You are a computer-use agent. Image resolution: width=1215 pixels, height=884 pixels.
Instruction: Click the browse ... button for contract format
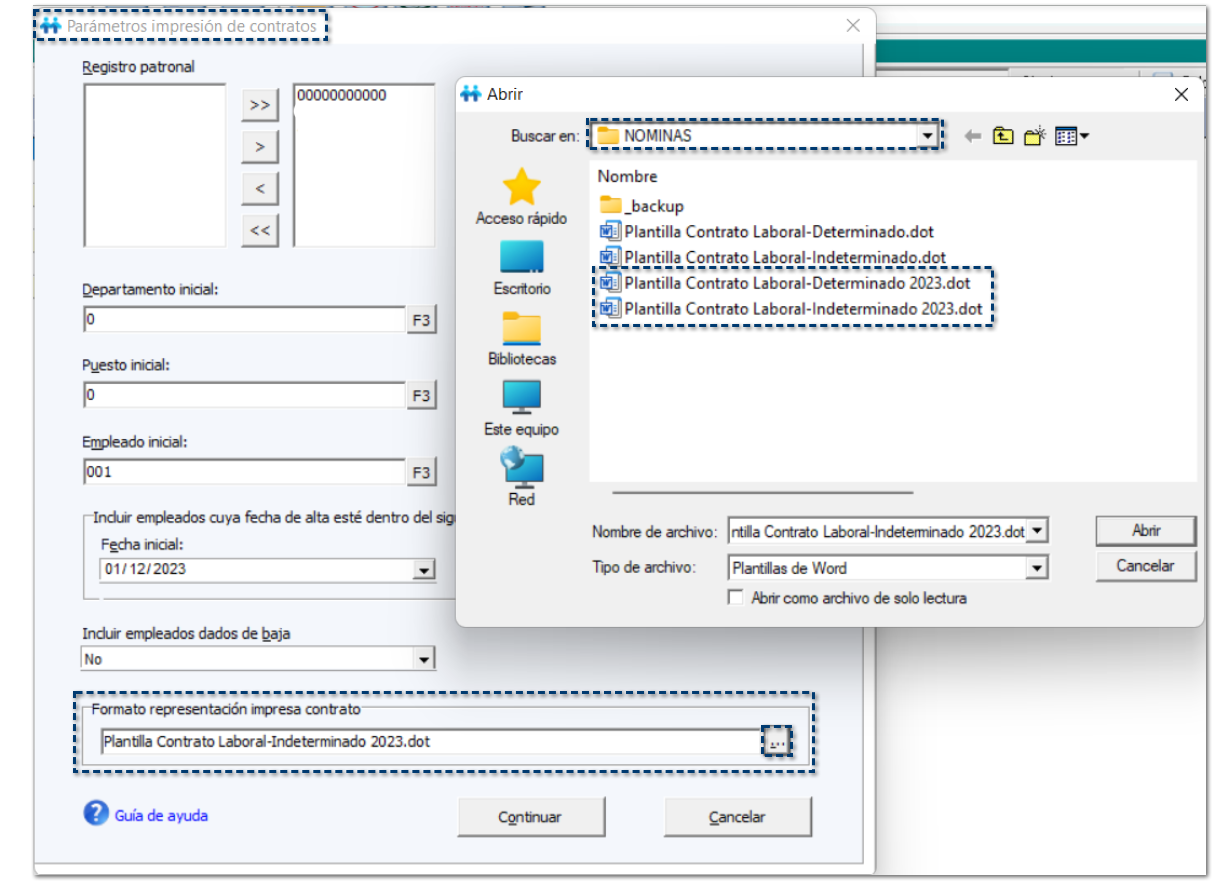pyautogui.click(x=777, y=742)
